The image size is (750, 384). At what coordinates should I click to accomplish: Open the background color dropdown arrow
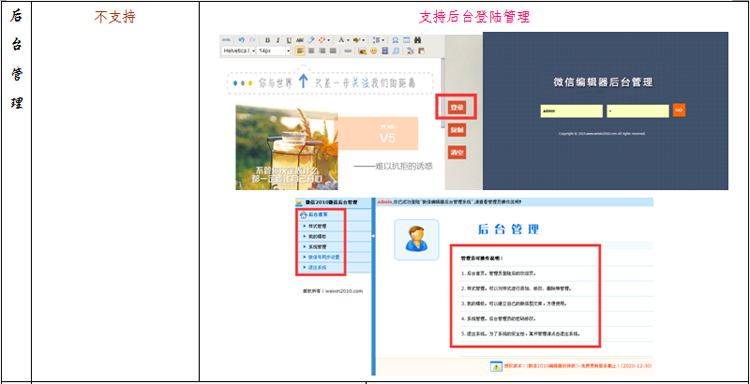[x=364, y=40]
